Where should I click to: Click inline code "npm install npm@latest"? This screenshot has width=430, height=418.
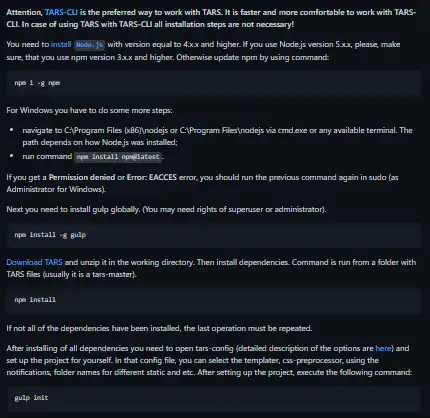point(118,157)
